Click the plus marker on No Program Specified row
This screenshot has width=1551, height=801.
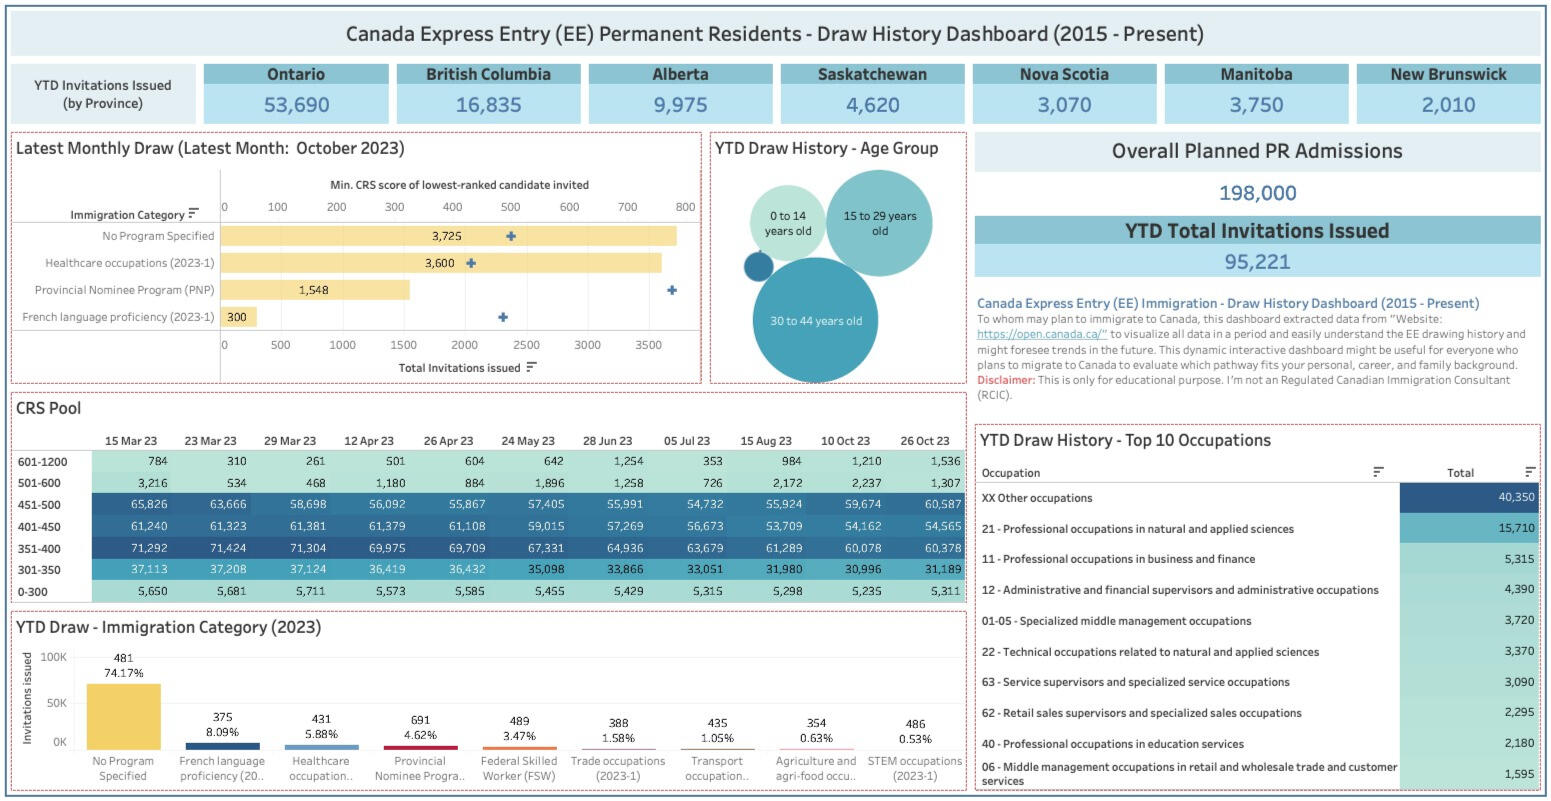click(x=511, y=236)
